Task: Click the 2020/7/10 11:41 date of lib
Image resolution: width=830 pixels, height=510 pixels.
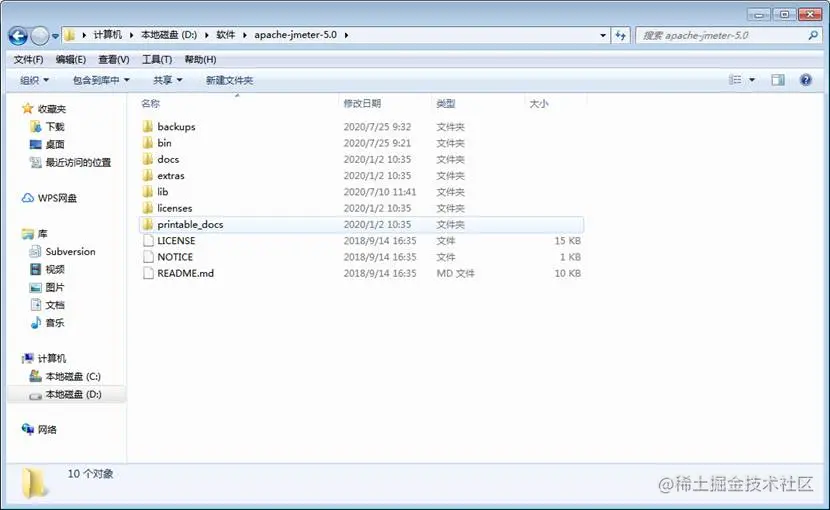Action: [380, 192]
